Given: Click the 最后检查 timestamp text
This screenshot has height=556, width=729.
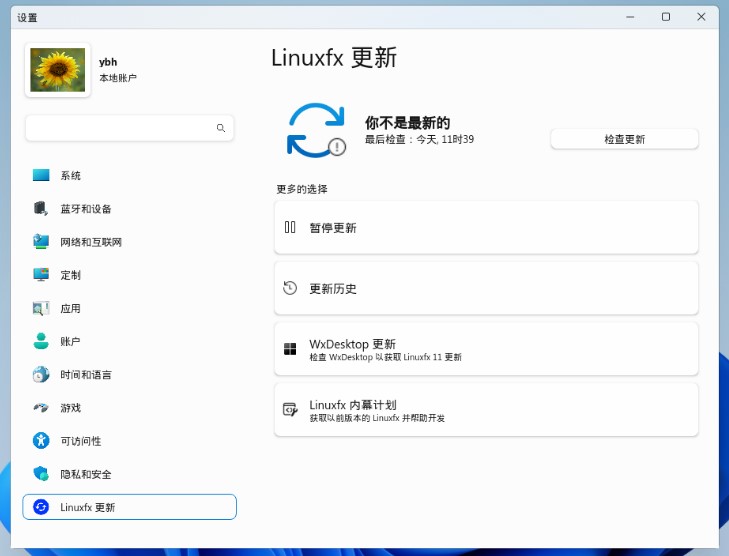Looking at the screenshot, I should click(x=419, y=139).
